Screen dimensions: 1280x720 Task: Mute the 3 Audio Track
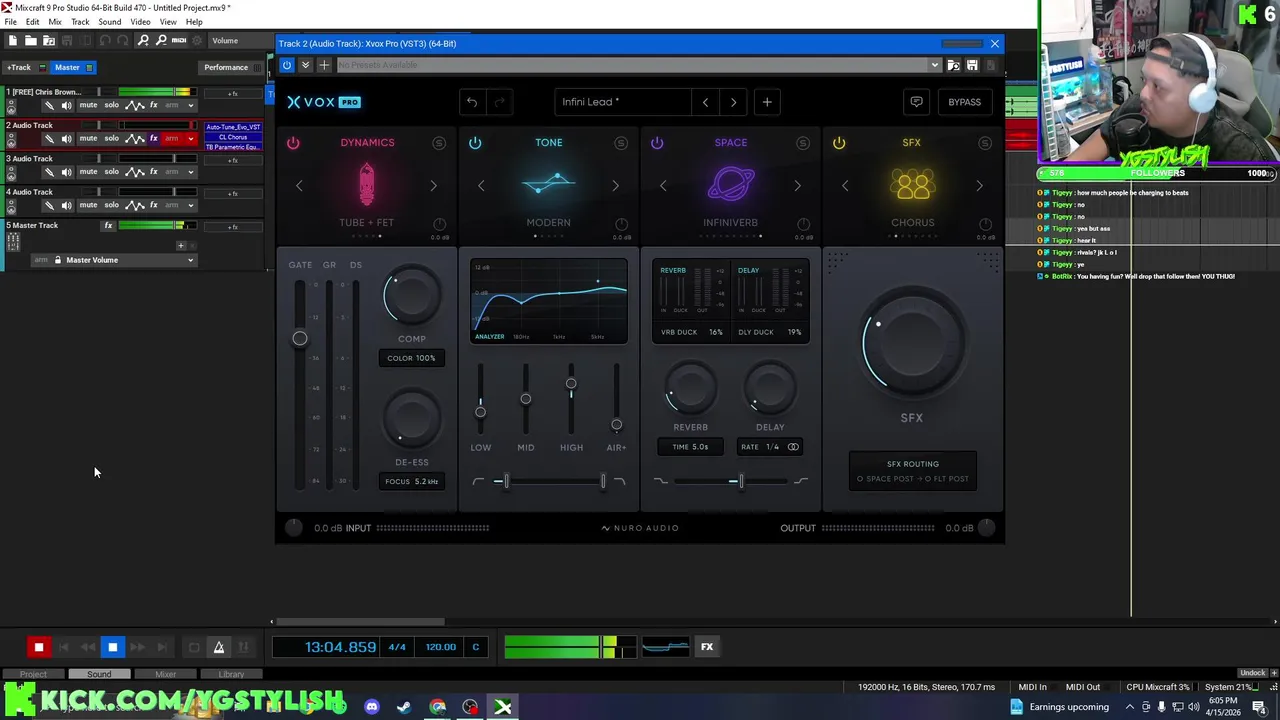pyautogui.click(x=88, y=171)
